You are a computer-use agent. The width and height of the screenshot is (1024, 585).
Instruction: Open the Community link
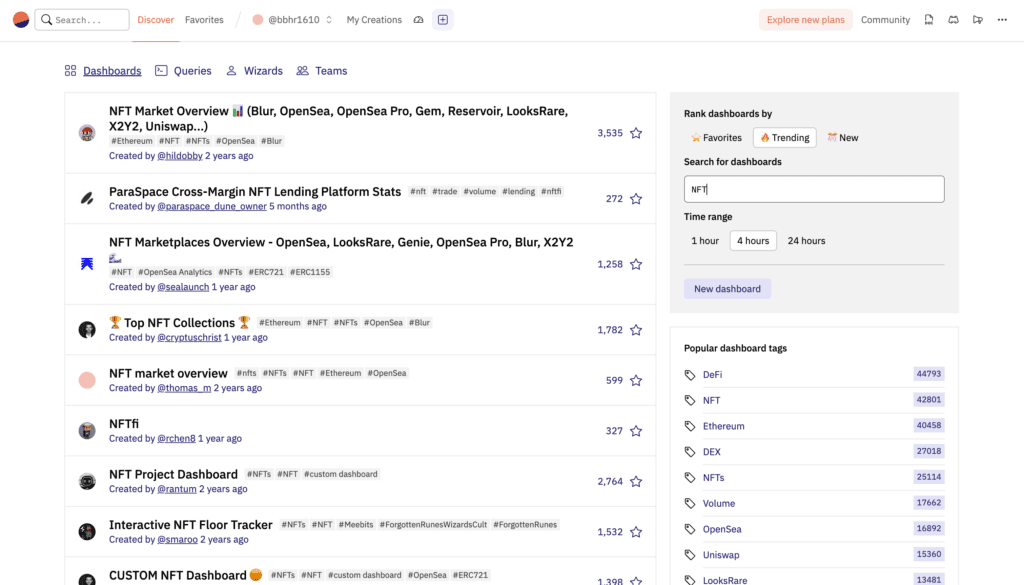885,20
